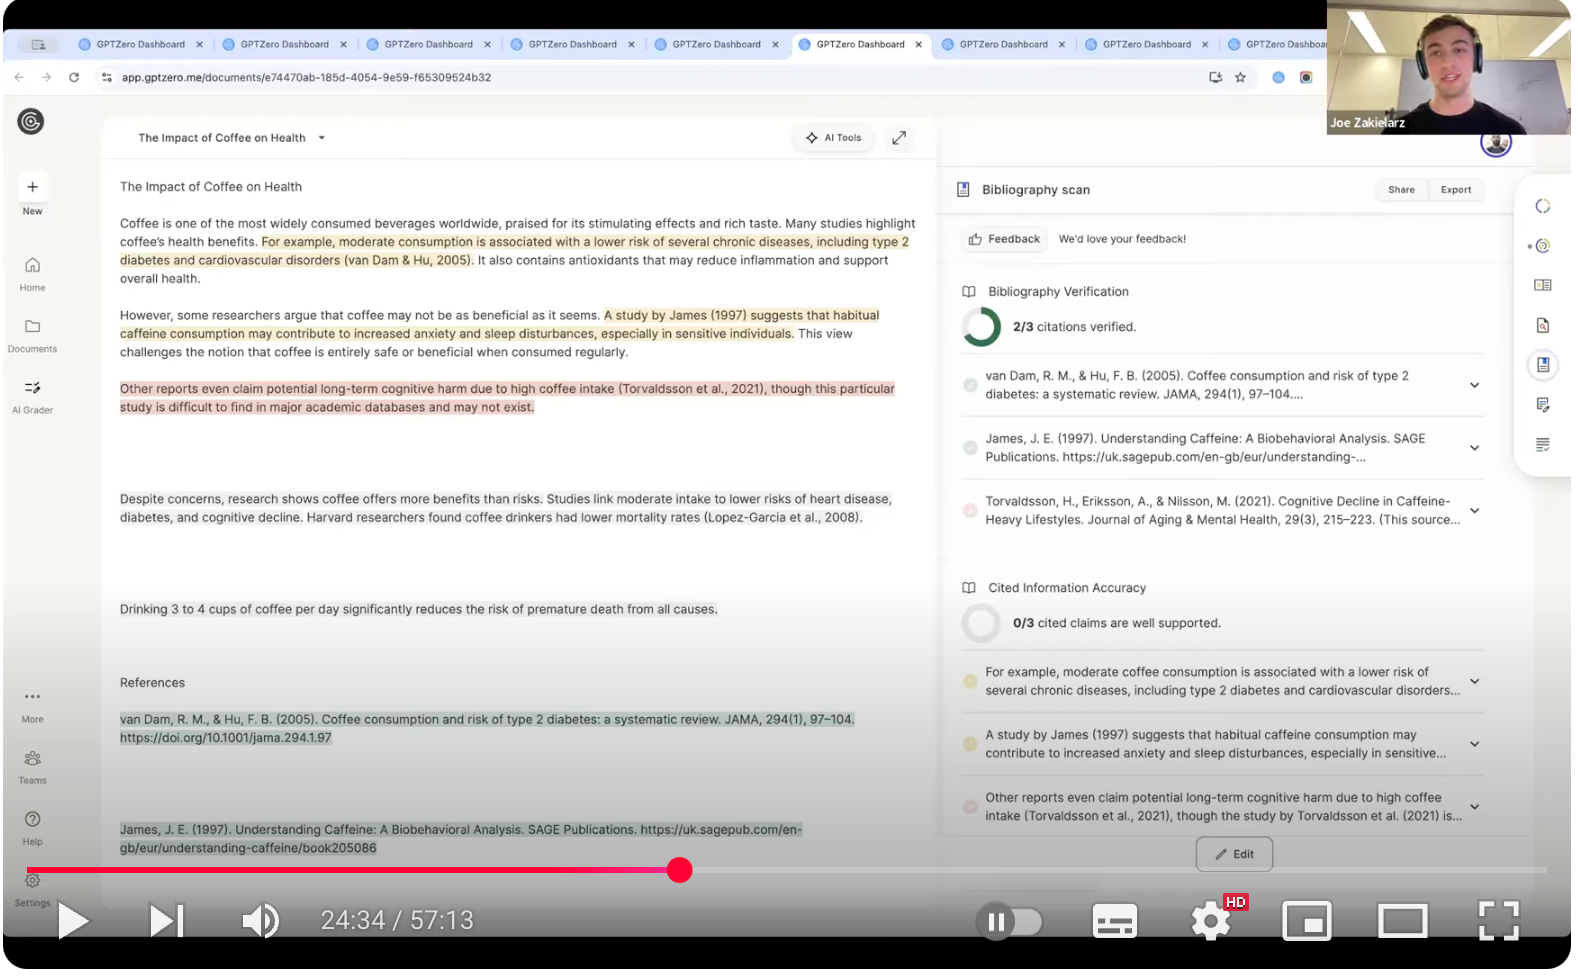Switch to miniplayer
Viewport: 1578px width, 976px height.
(x=1307, y=922)
